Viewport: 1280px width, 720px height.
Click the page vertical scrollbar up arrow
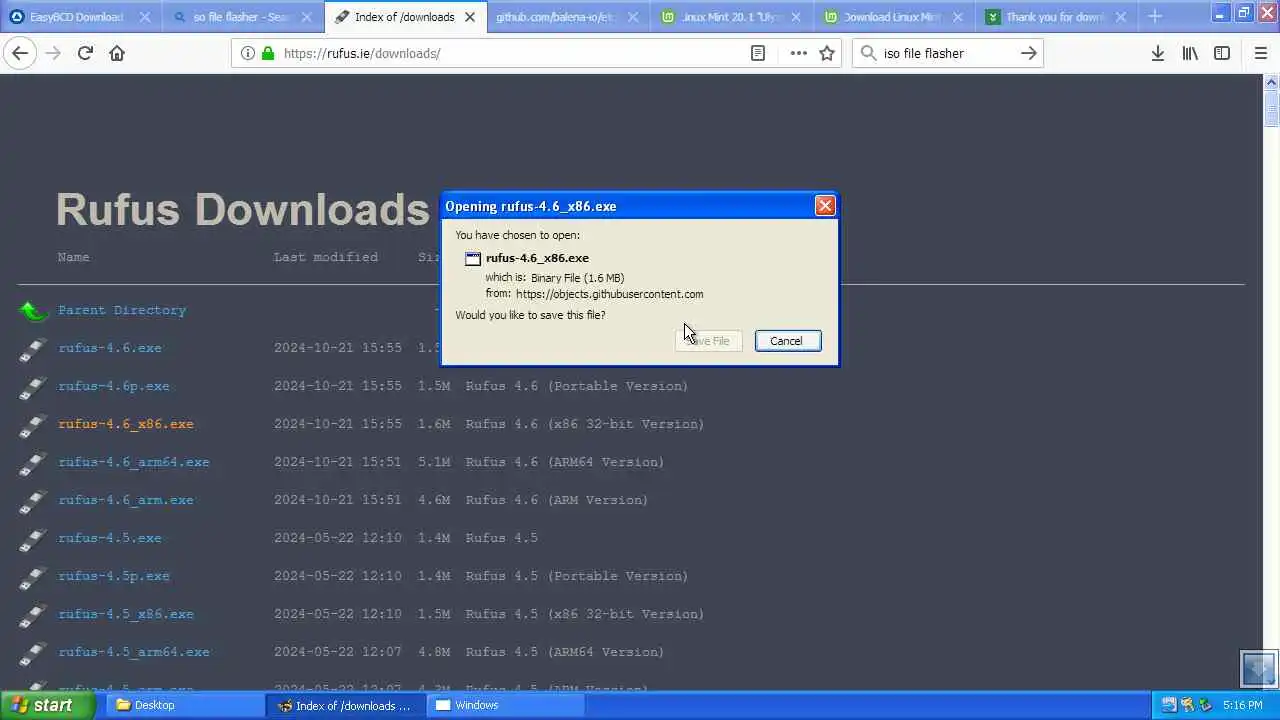pos(1272,83)
